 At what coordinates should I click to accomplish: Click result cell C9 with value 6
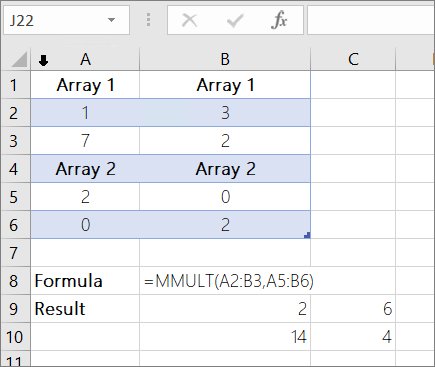coord(353,309)
